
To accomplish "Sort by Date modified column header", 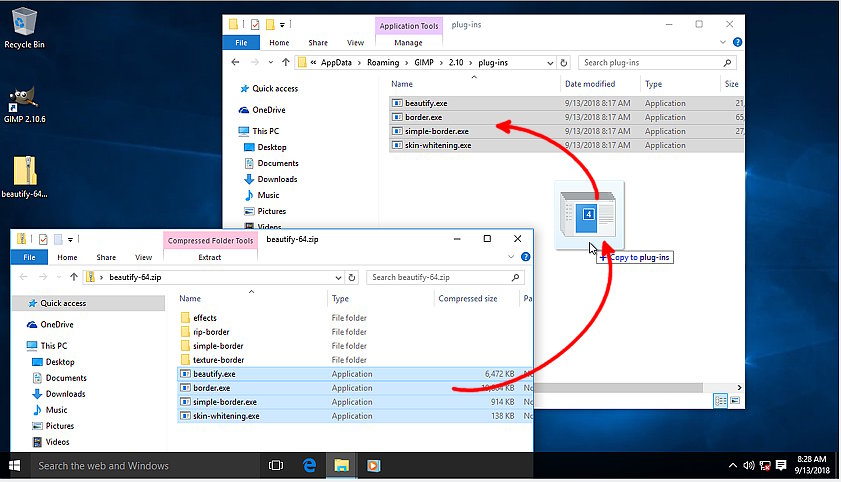I will 590,85.
